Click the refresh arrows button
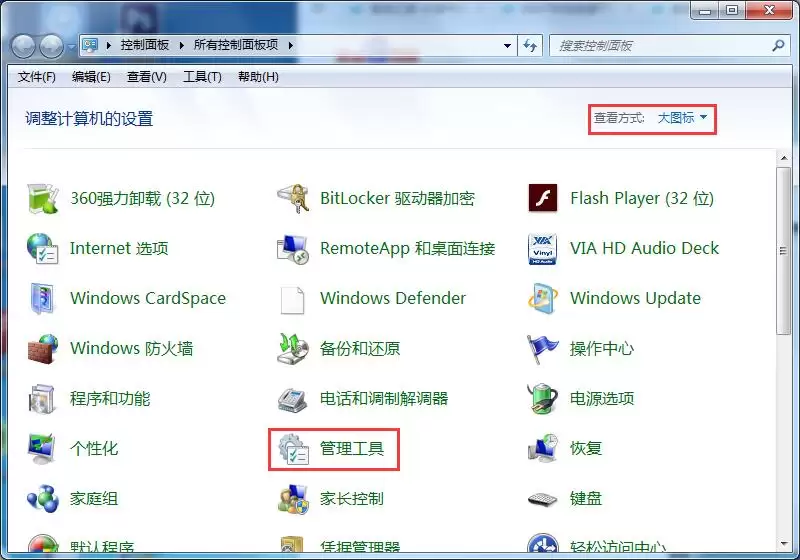 (x=530, y=46)
